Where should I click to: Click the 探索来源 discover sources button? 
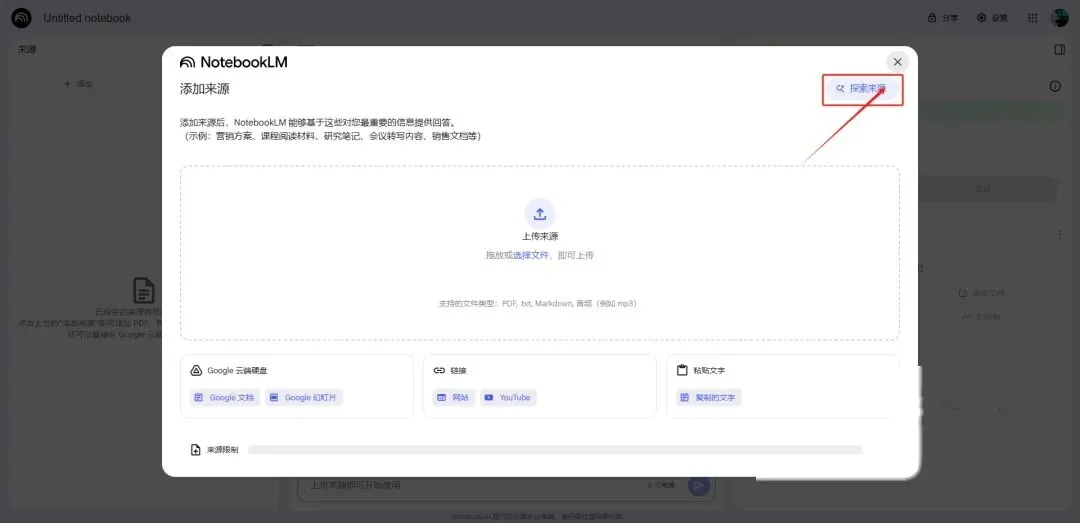click(862, 89)
